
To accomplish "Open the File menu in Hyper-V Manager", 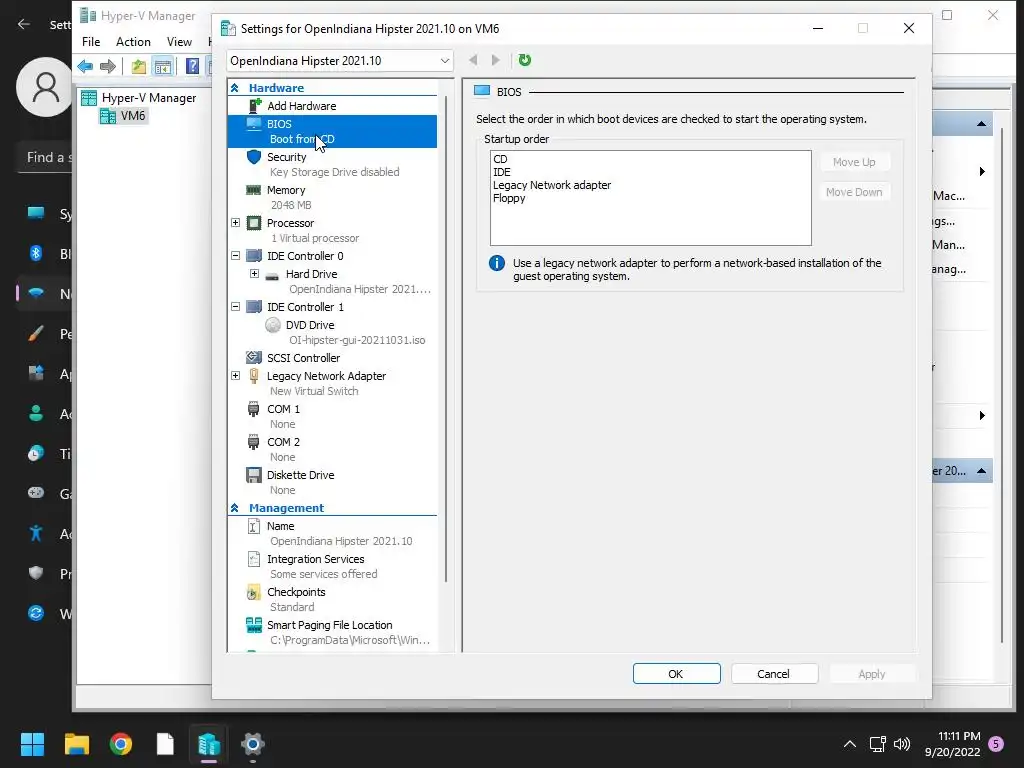I will [x=91, y=42].
